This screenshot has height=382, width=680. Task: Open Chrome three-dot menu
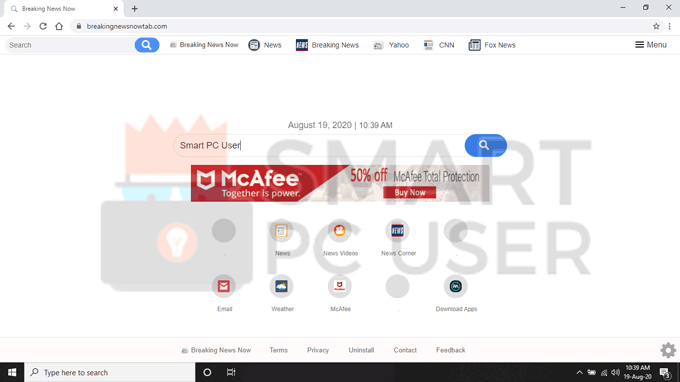(670, 26)
